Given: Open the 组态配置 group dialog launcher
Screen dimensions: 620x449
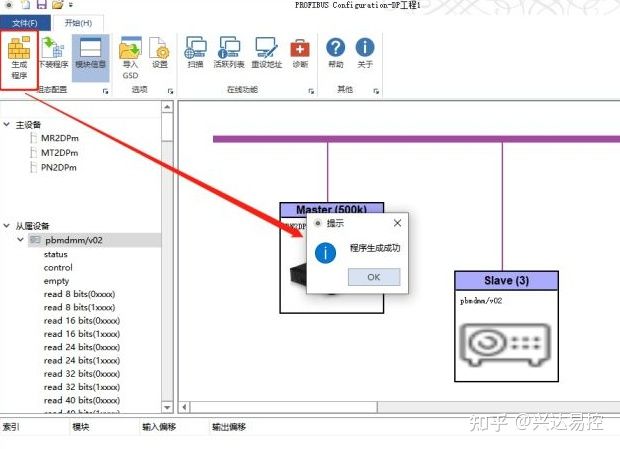Looking at the screenshot, I should click(x=106, y=91).
